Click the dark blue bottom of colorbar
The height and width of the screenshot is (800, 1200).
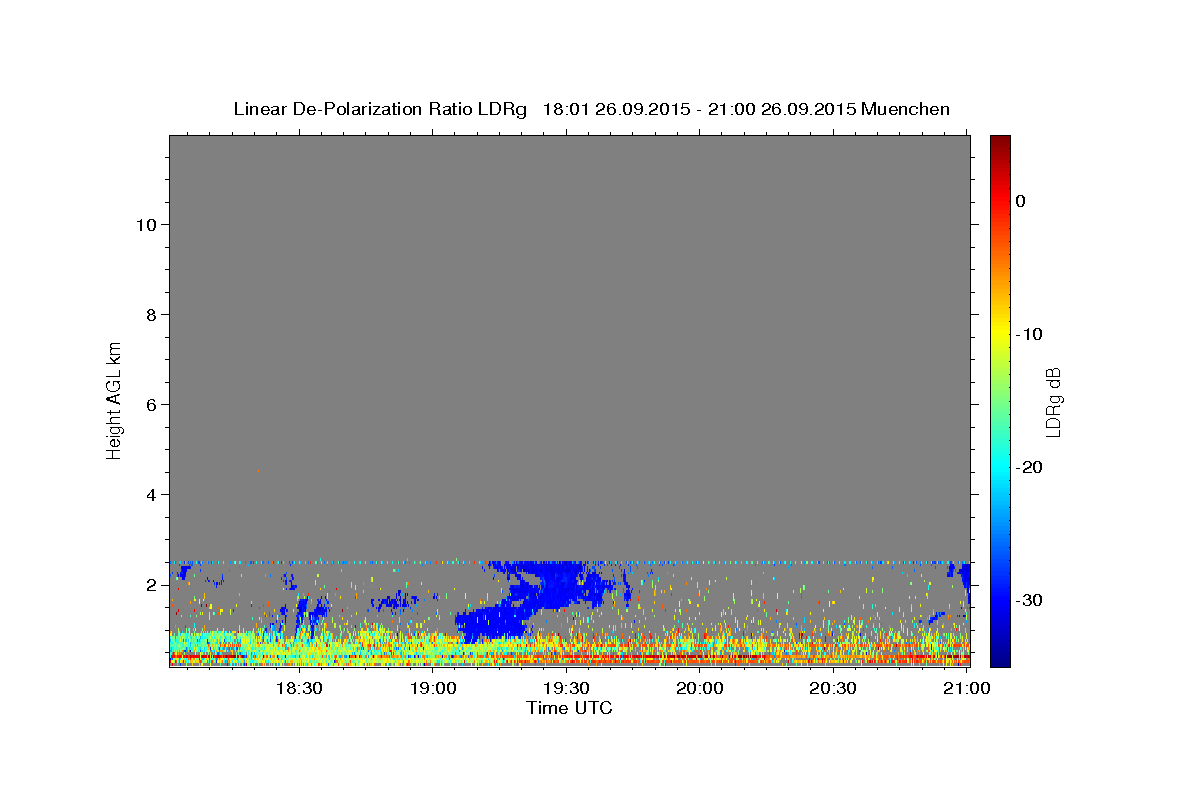pos(1000,658)
